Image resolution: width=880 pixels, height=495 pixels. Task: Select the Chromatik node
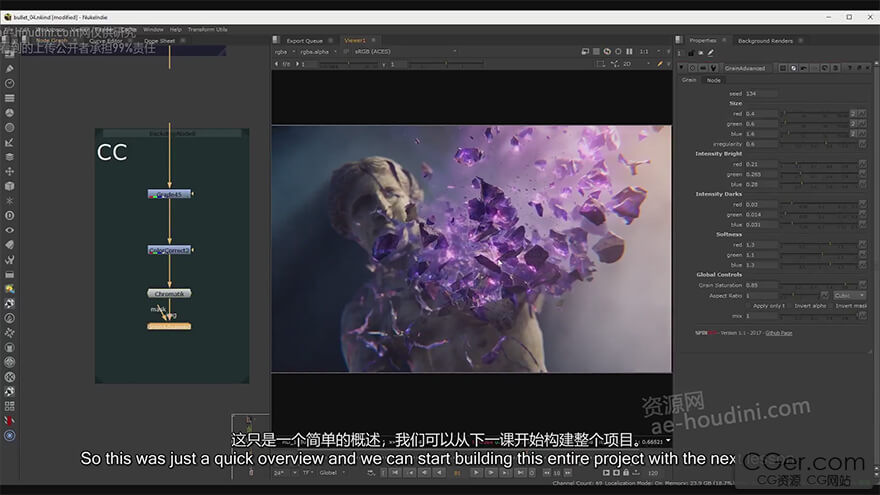[169, 294]
